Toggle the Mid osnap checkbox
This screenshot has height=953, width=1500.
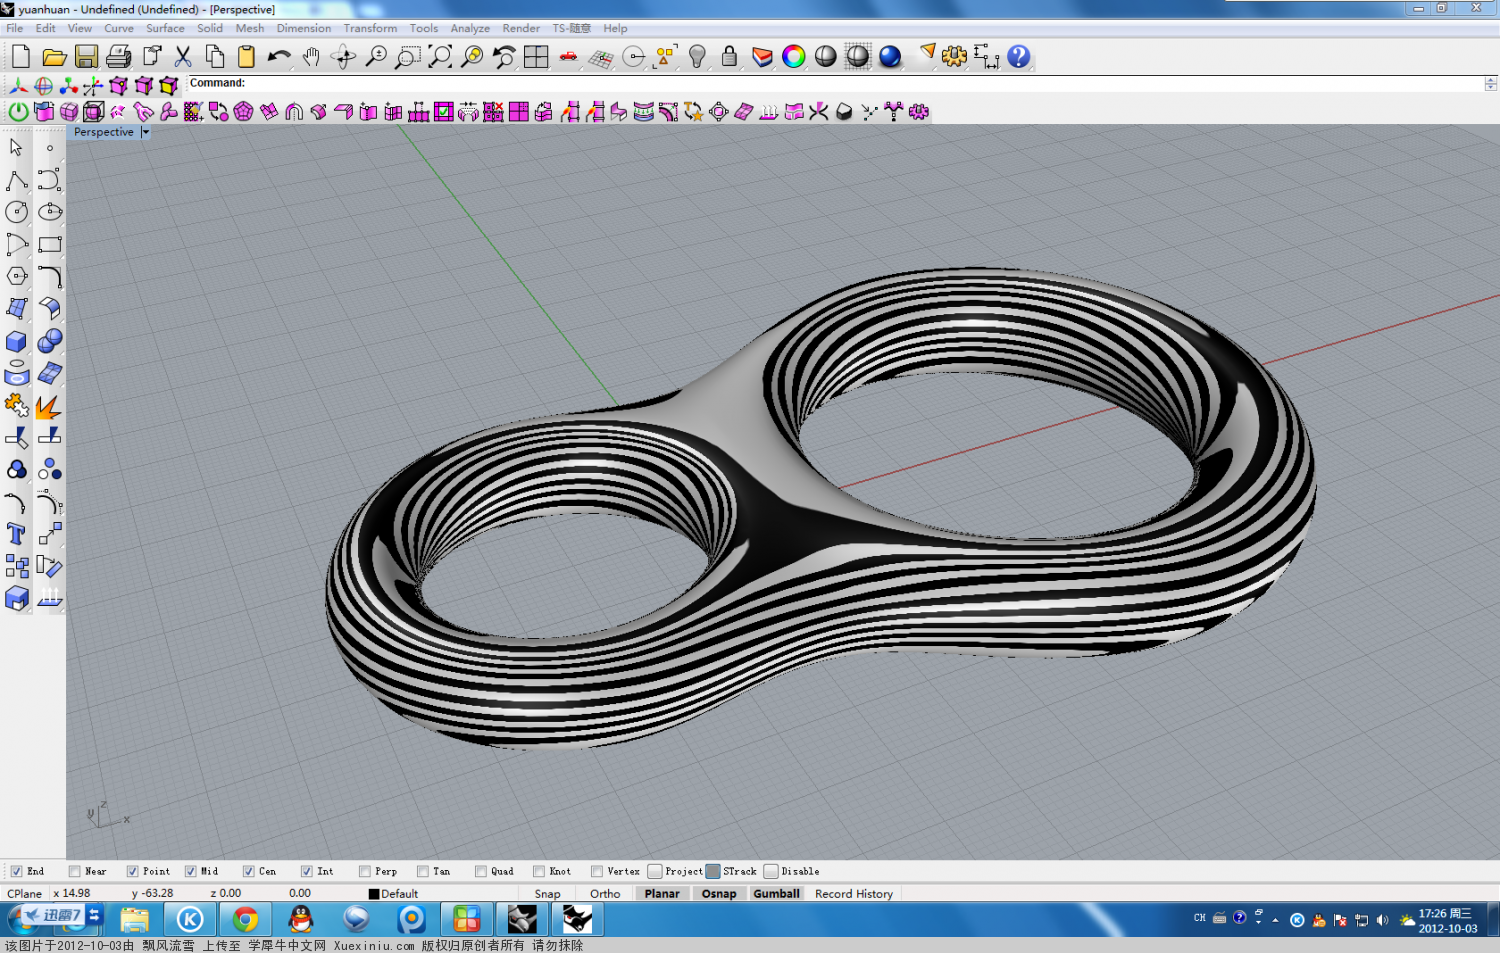(x=190, y=872)
